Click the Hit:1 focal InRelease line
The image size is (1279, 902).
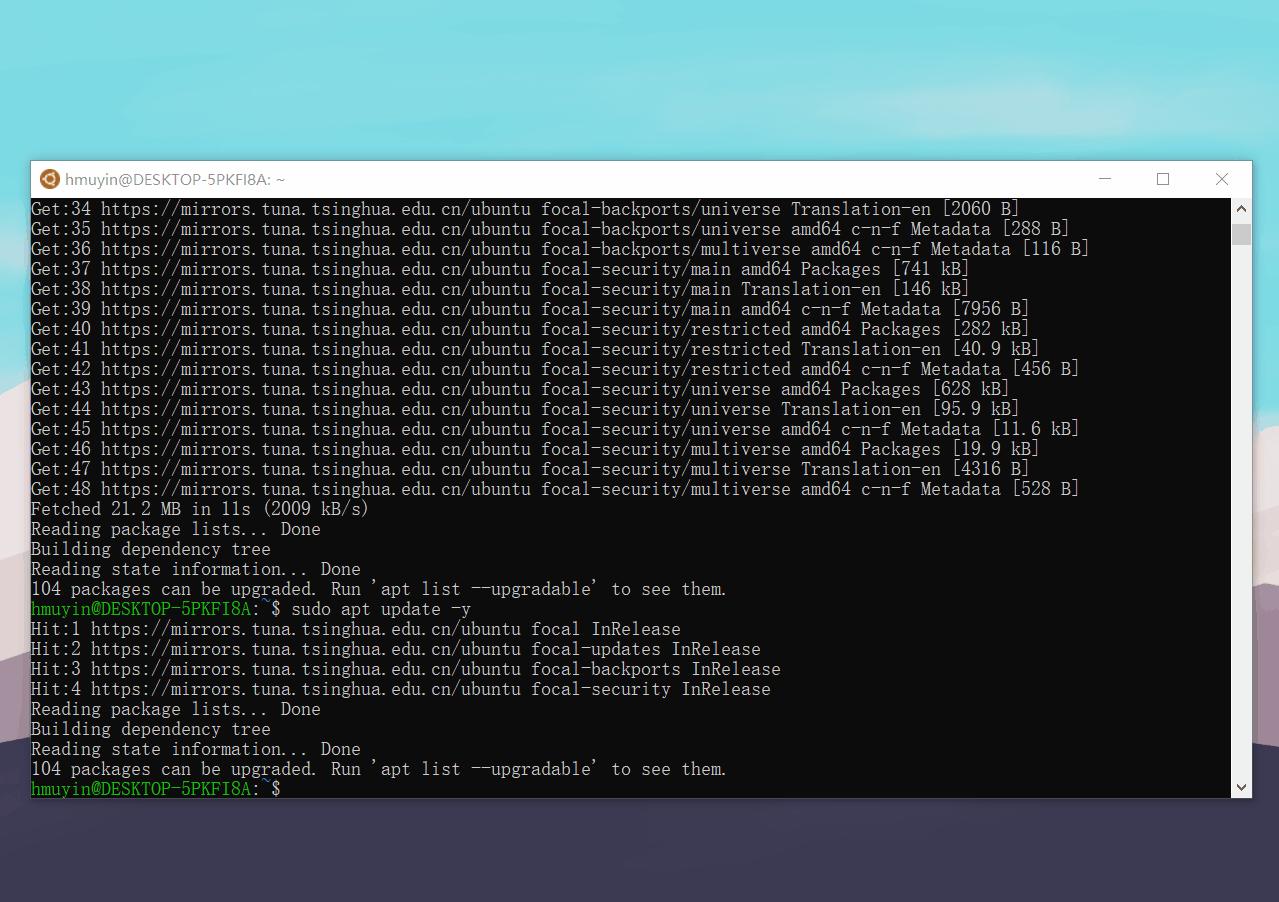coord(356,629)
